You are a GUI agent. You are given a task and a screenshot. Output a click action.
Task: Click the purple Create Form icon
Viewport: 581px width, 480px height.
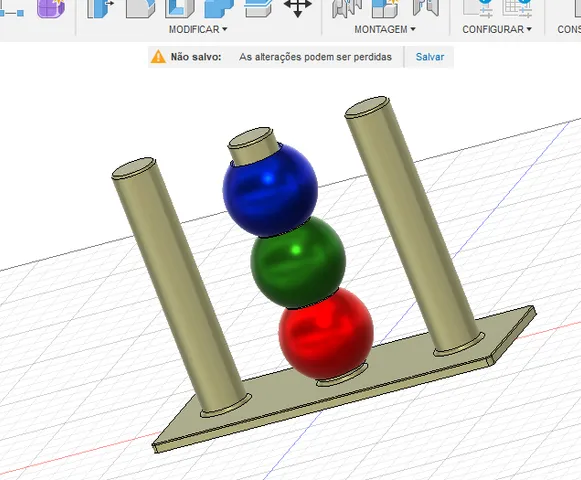tap(51, 8)
